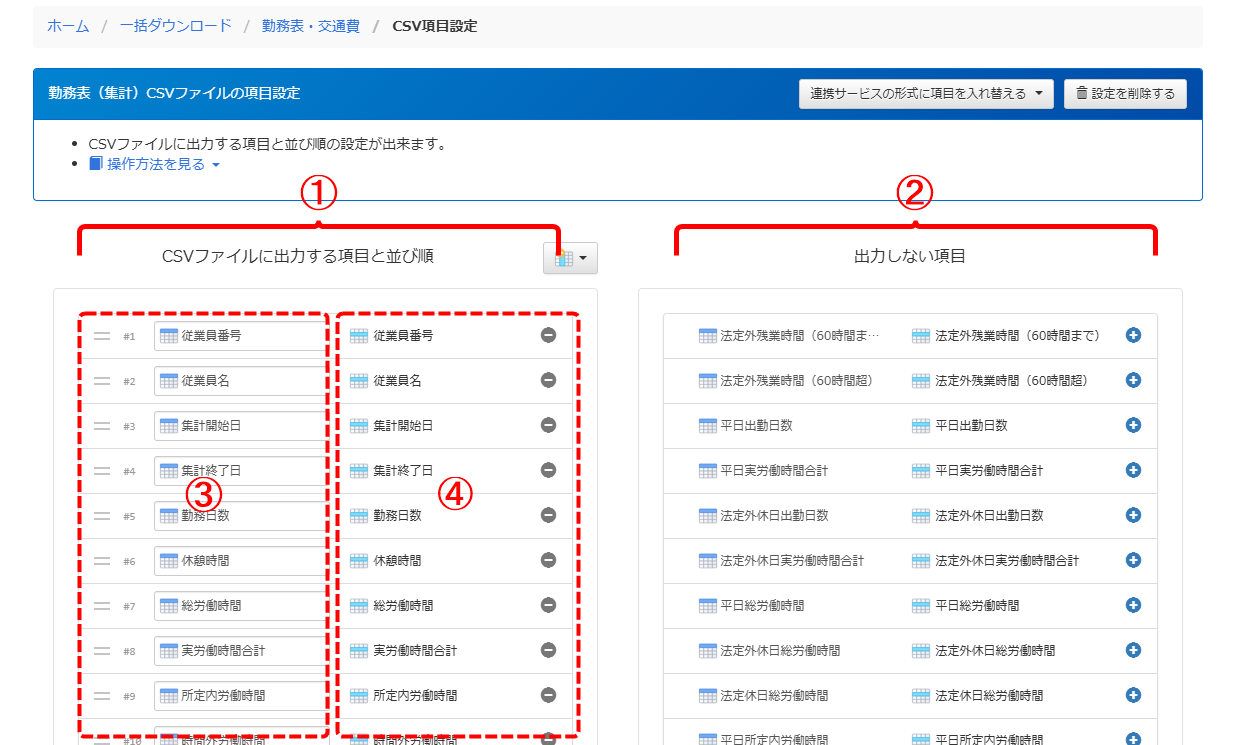Add 法定外休日総労働時間 with its plus icon
1242x745 pixels.
(x=1133, y=650)
